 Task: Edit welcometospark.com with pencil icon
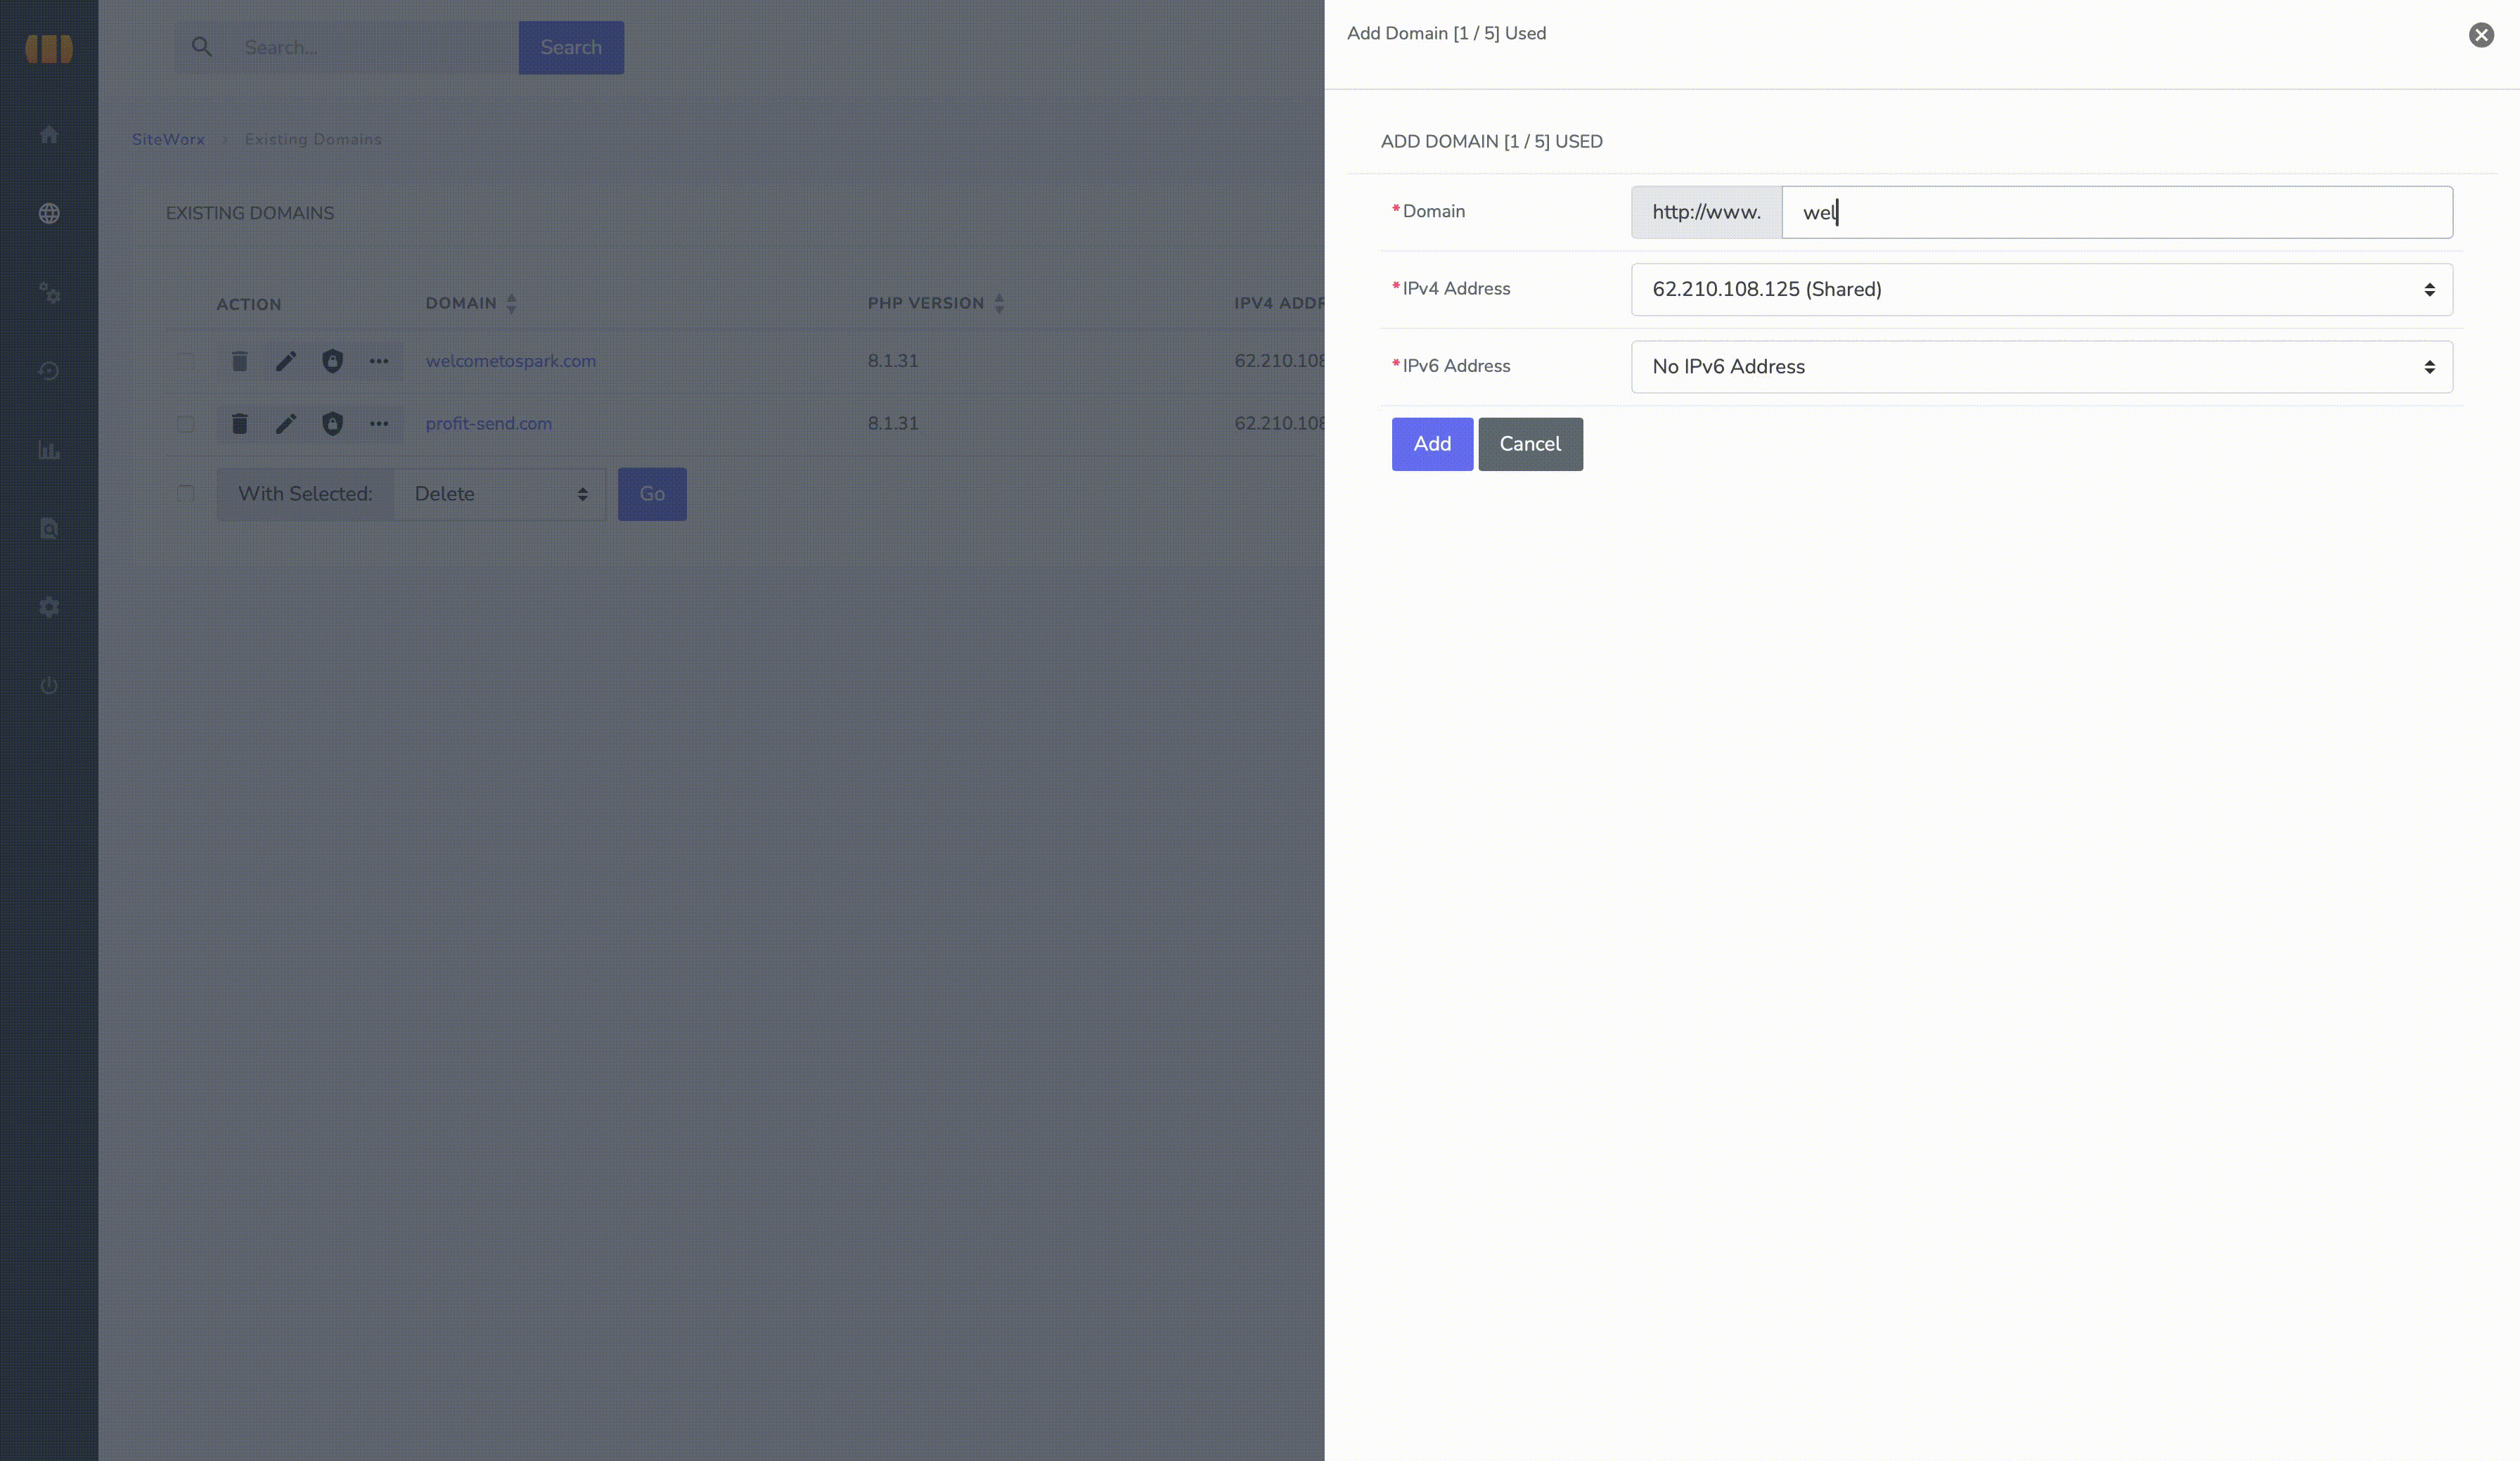click(x=286, y=361)
